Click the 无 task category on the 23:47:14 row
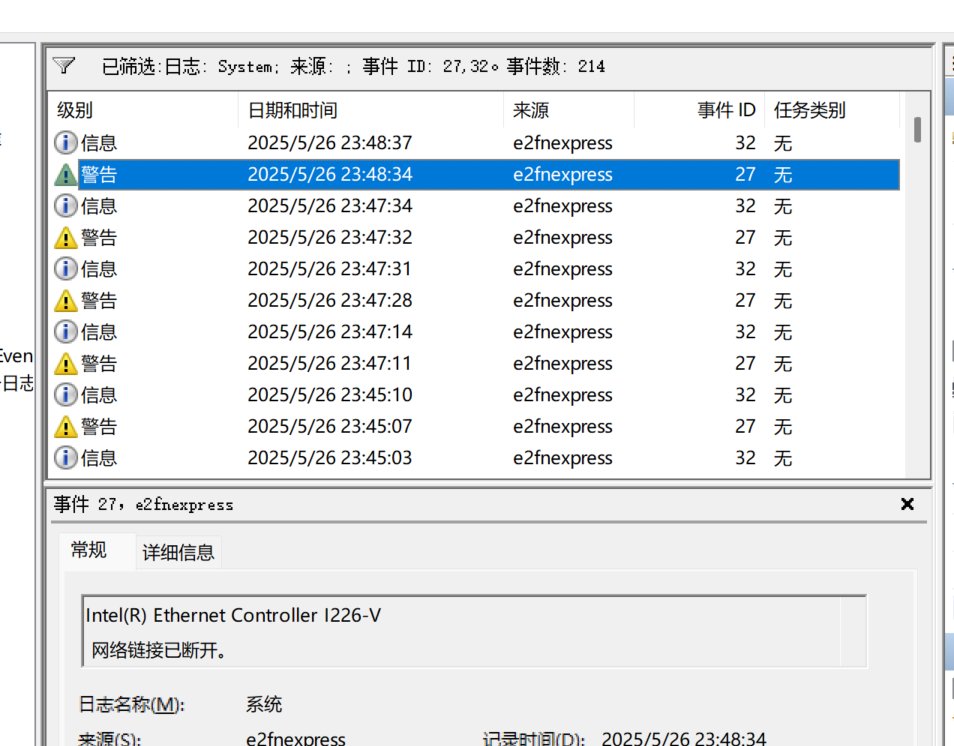The image size is (954, 746). tap(782, 332)
